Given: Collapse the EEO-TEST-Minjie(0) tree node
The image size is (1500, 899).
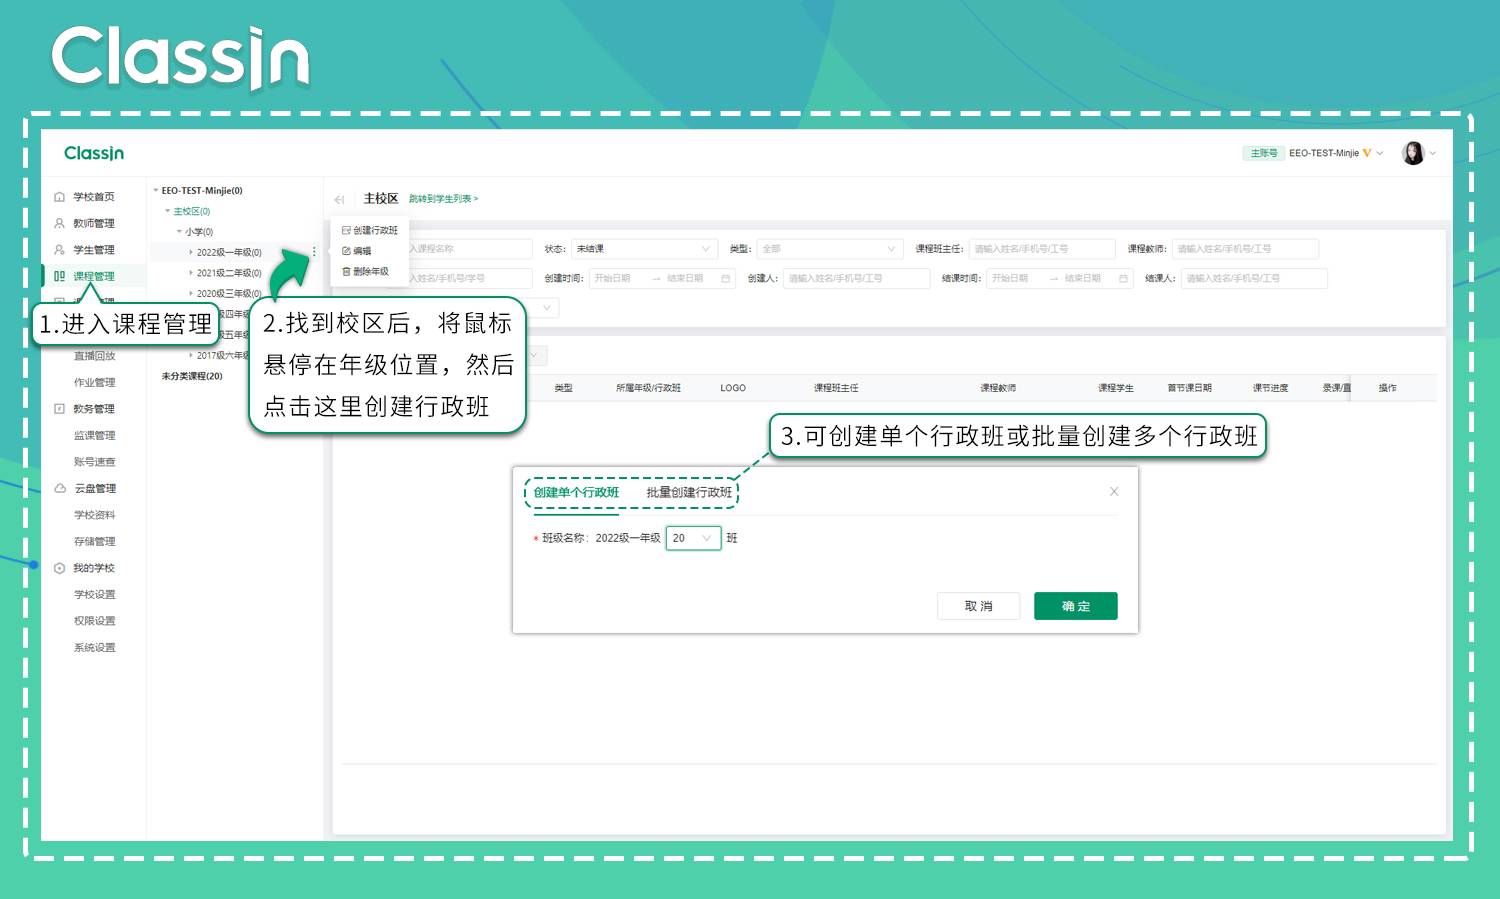Looking at the screenshot, I should point(155,190).
